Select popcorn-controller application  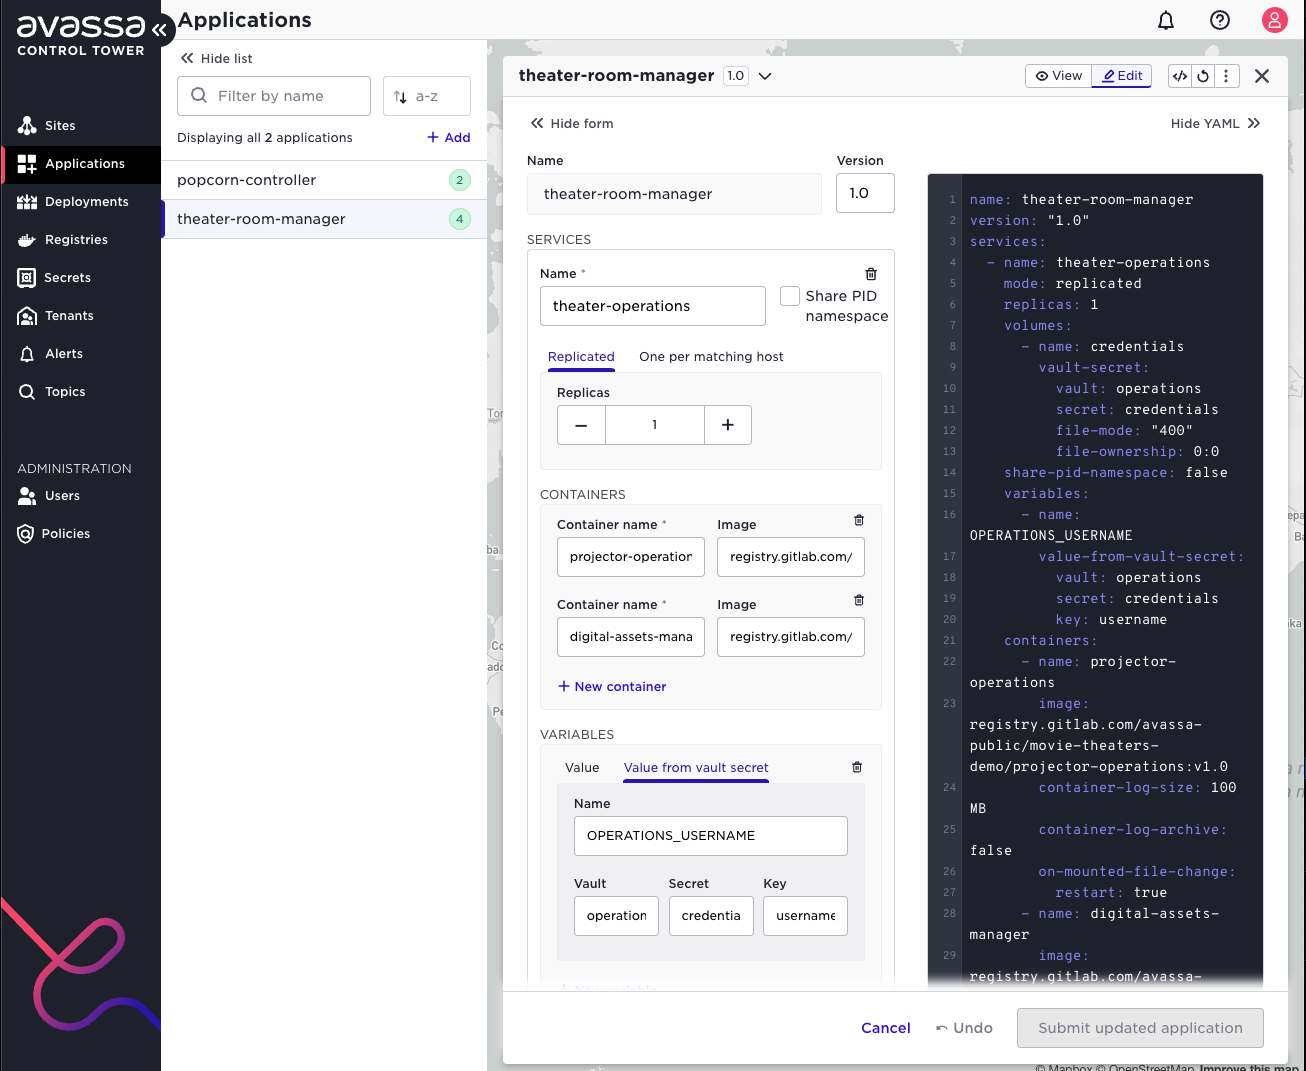pyautogui.click(x=324, y=180)
